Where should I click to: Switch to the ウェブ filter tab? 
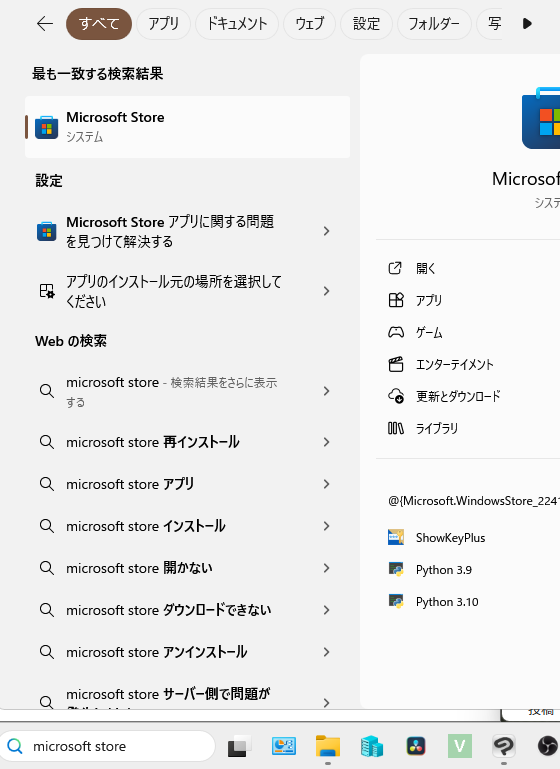click(x=309, y=24)
